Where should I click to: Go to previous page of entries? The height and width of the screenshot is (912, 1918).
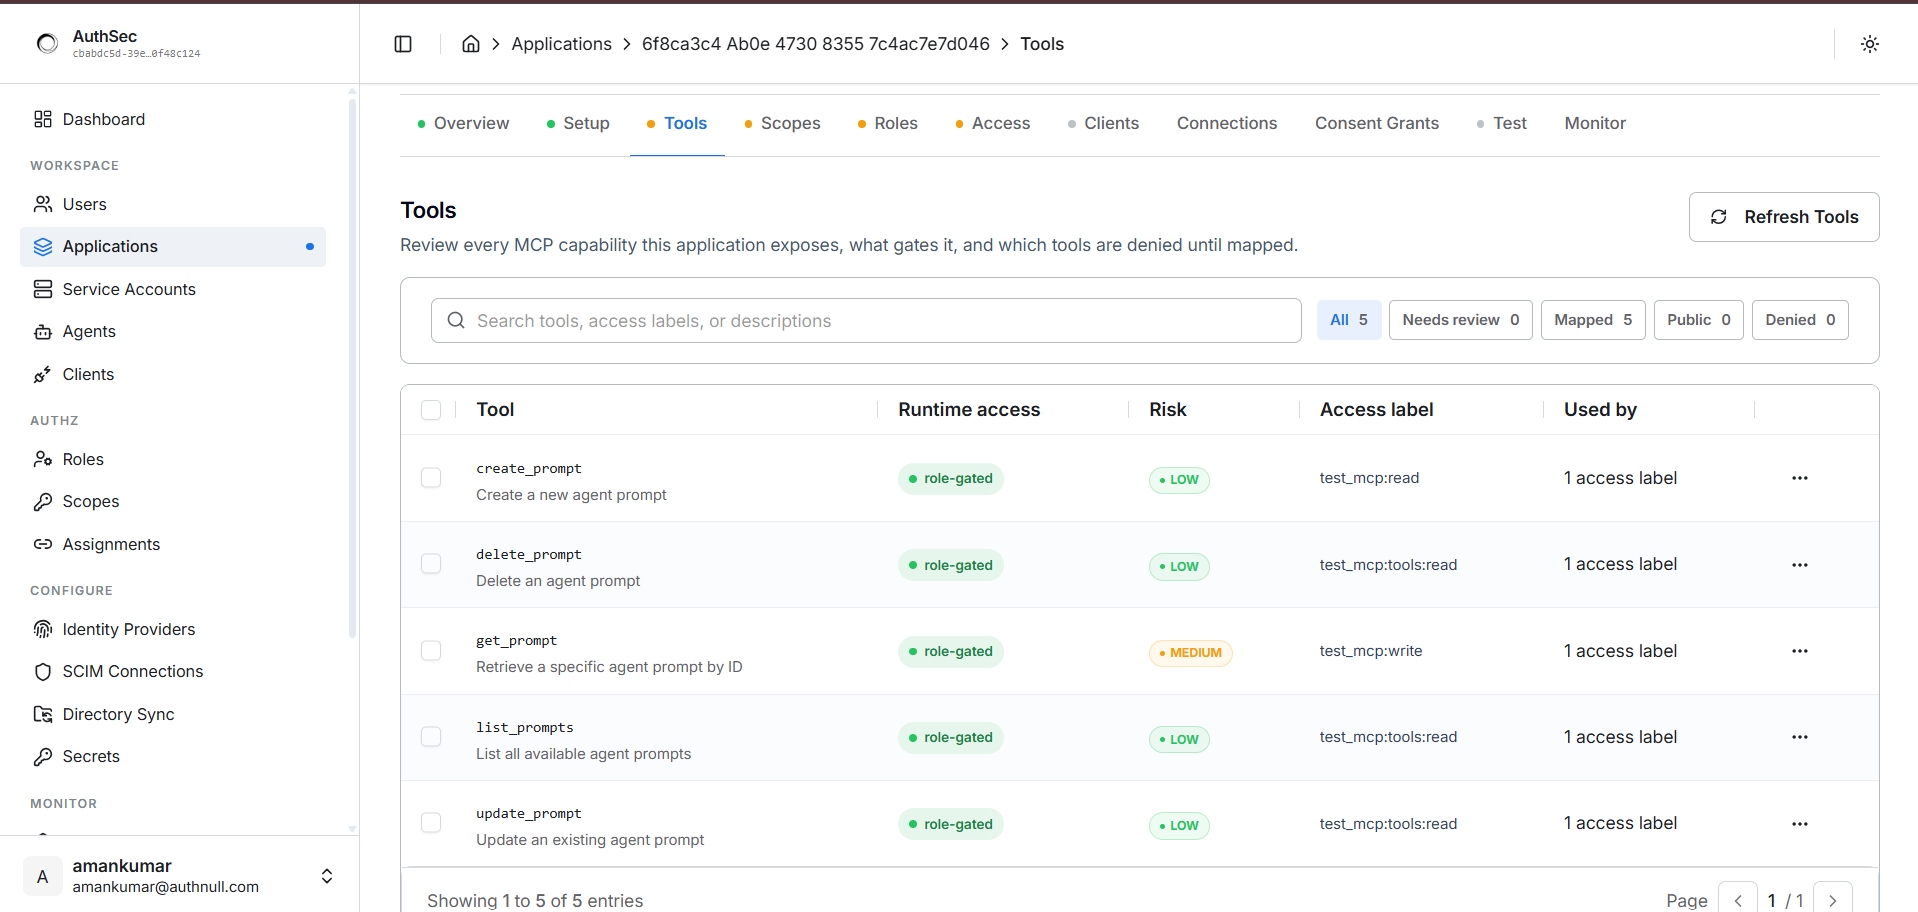[x=1738, y=900]
